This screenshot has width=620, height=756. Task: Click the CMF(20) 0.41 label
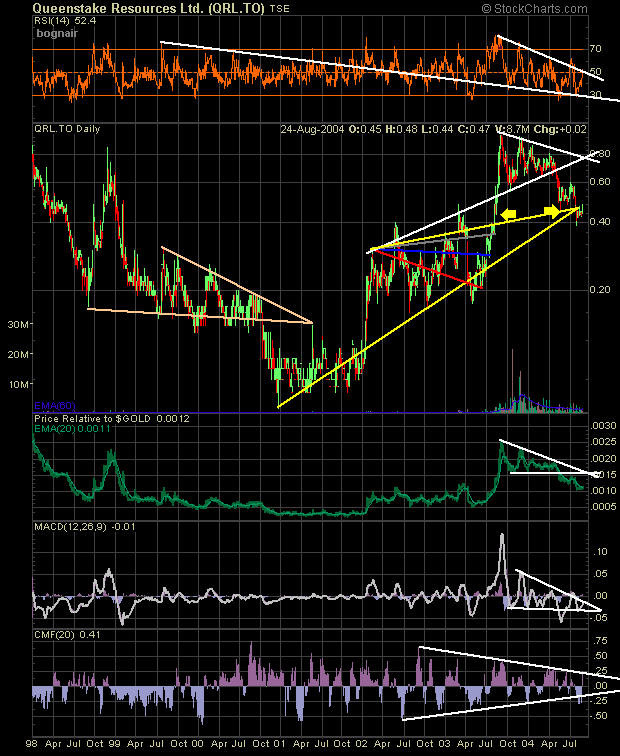67,634
